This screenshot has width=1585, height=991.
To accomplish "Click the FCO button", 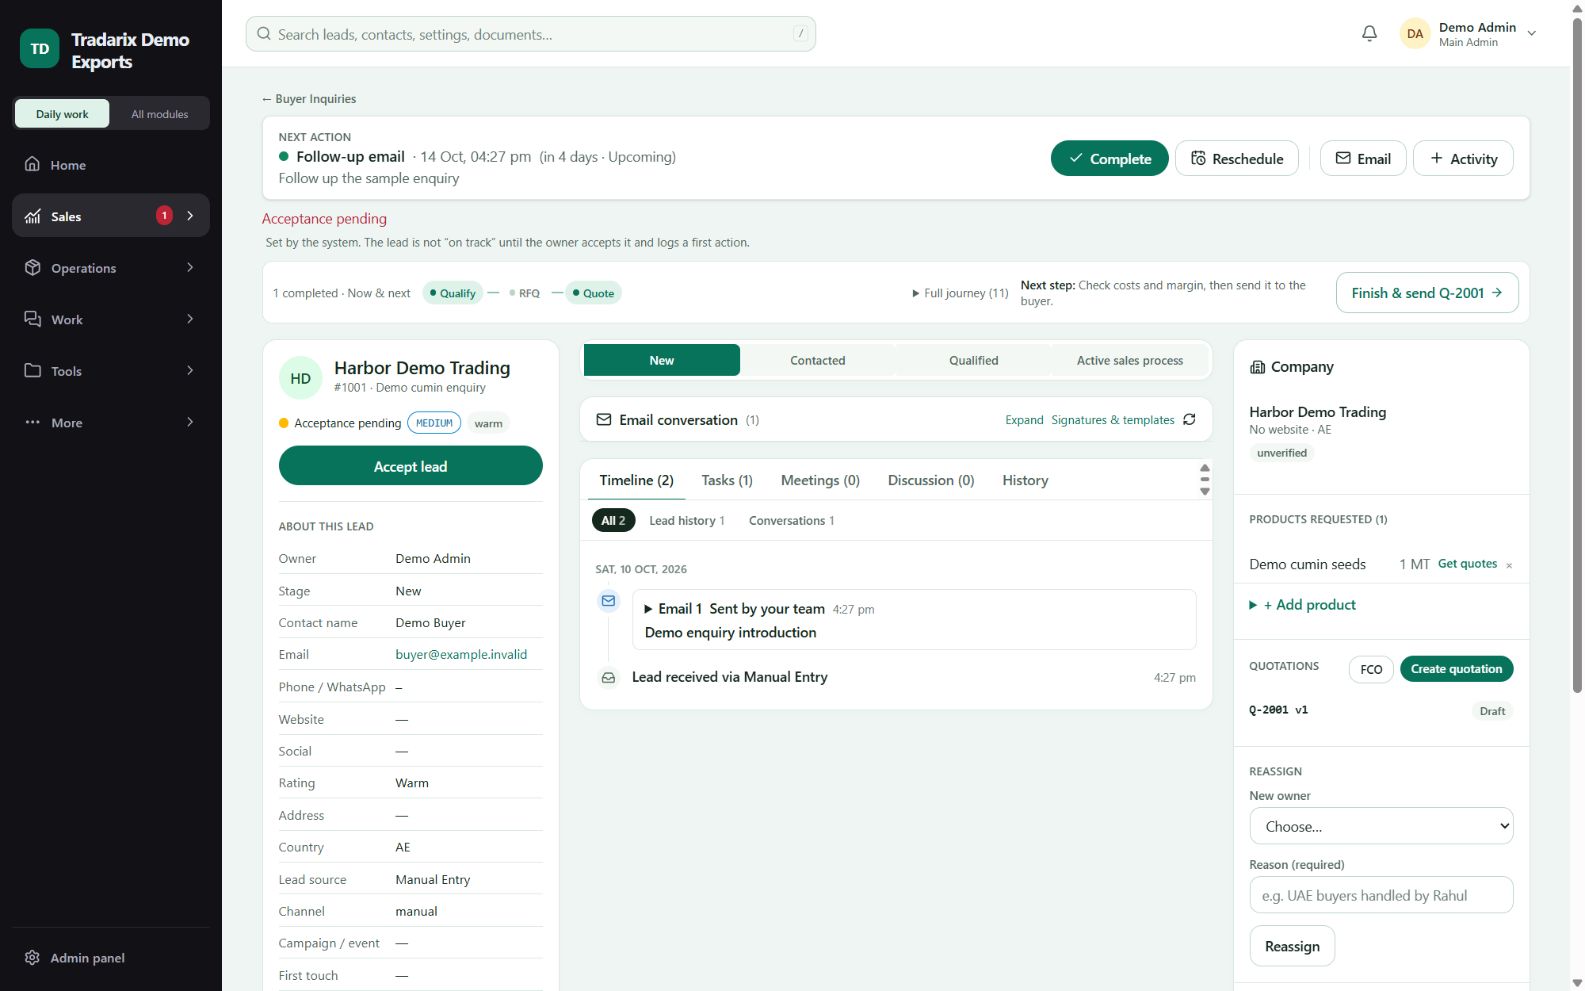I will (1371, 669).
